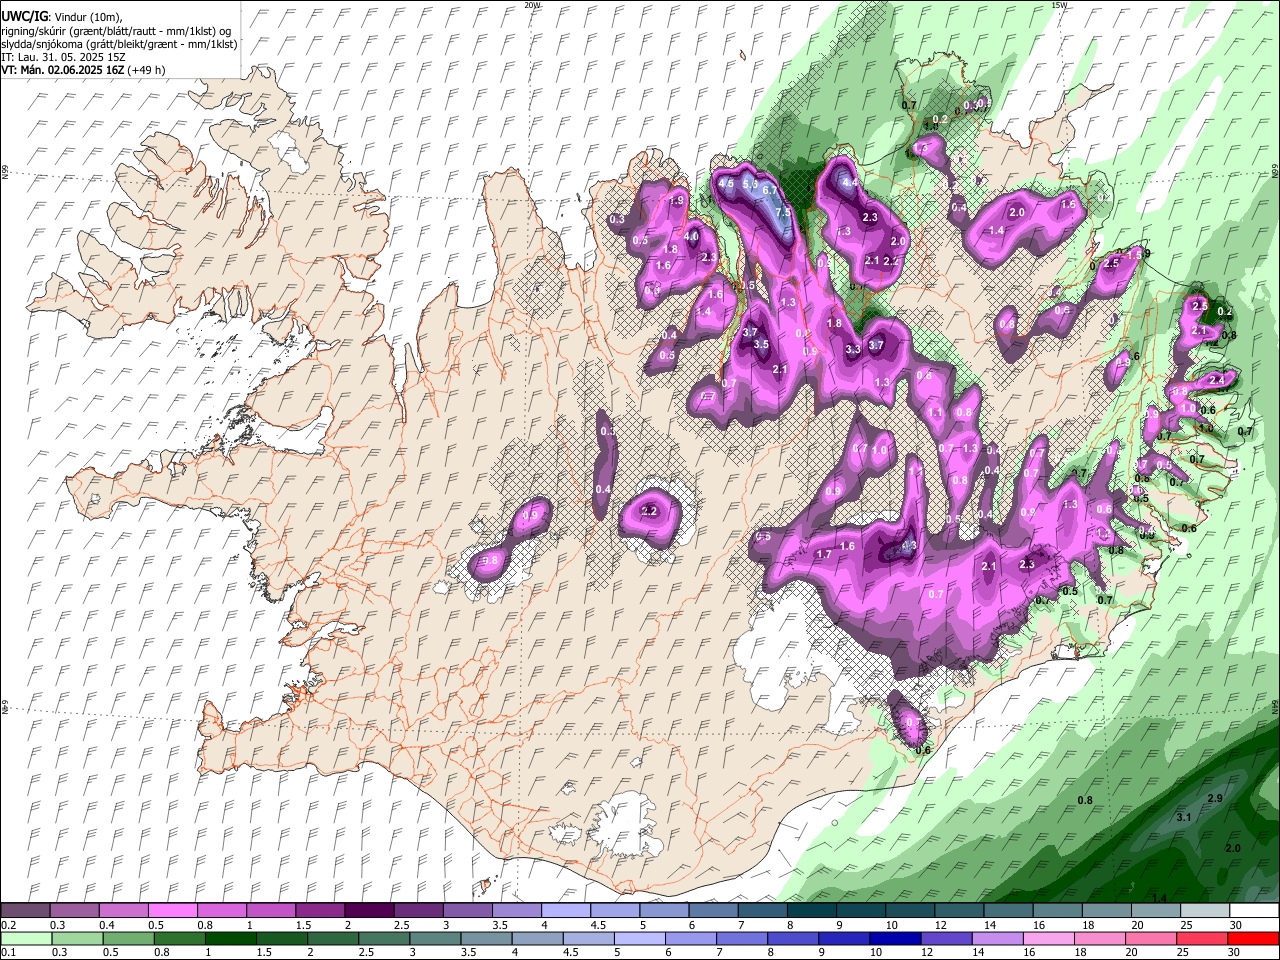Click the 3.1 value offshore in the southeast
The image size is (1280, 960).
point(1184,818)
